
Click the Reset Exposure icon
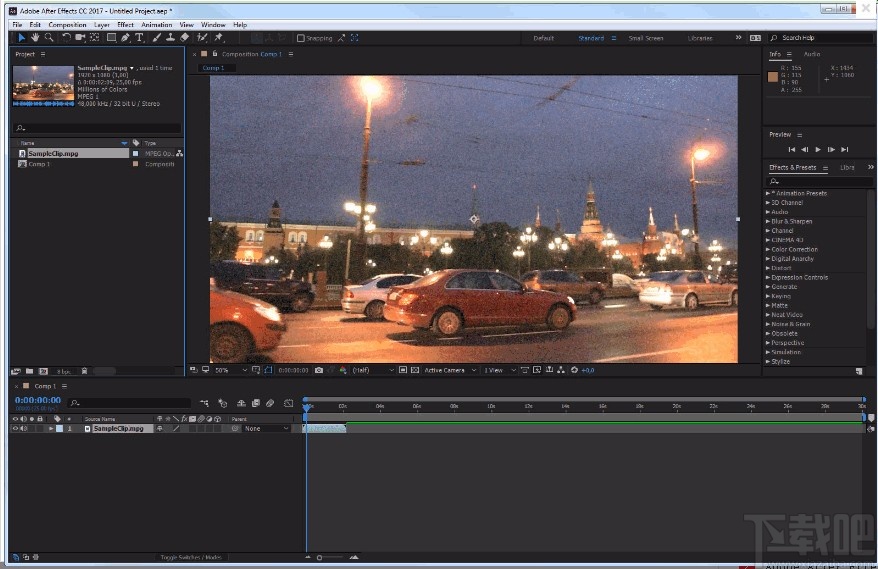(574, 370)
